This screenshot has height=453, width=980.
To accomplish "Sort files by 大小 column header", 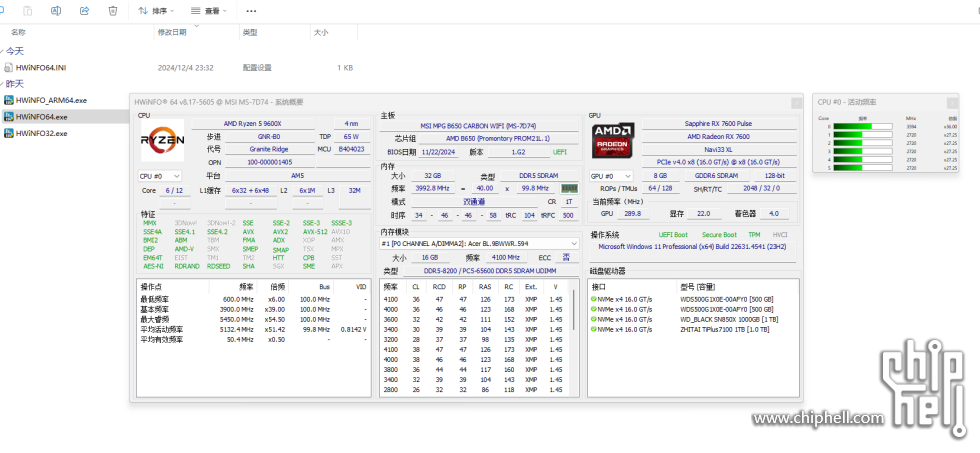I will pos(321,32).
